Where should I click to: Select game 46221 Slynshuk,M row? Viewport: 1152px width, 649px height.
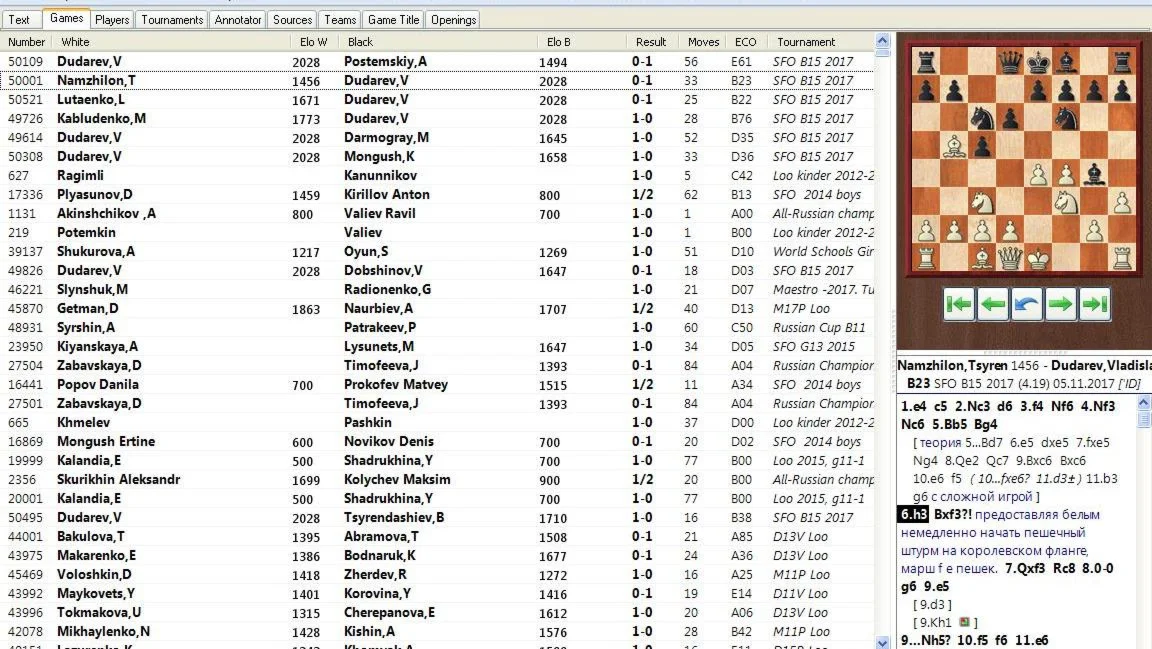[x=437, y=290]
